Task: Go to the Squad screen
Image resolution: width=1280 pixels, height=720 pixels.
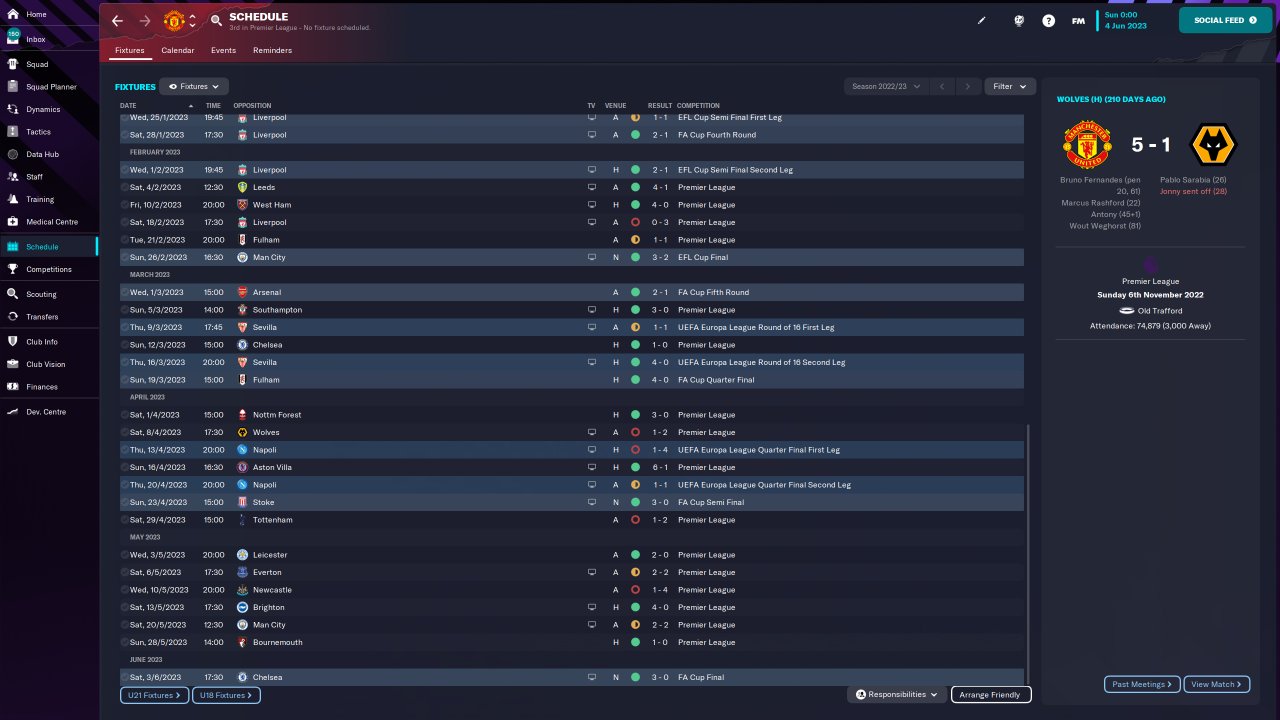Action: [x=37, y=64]
